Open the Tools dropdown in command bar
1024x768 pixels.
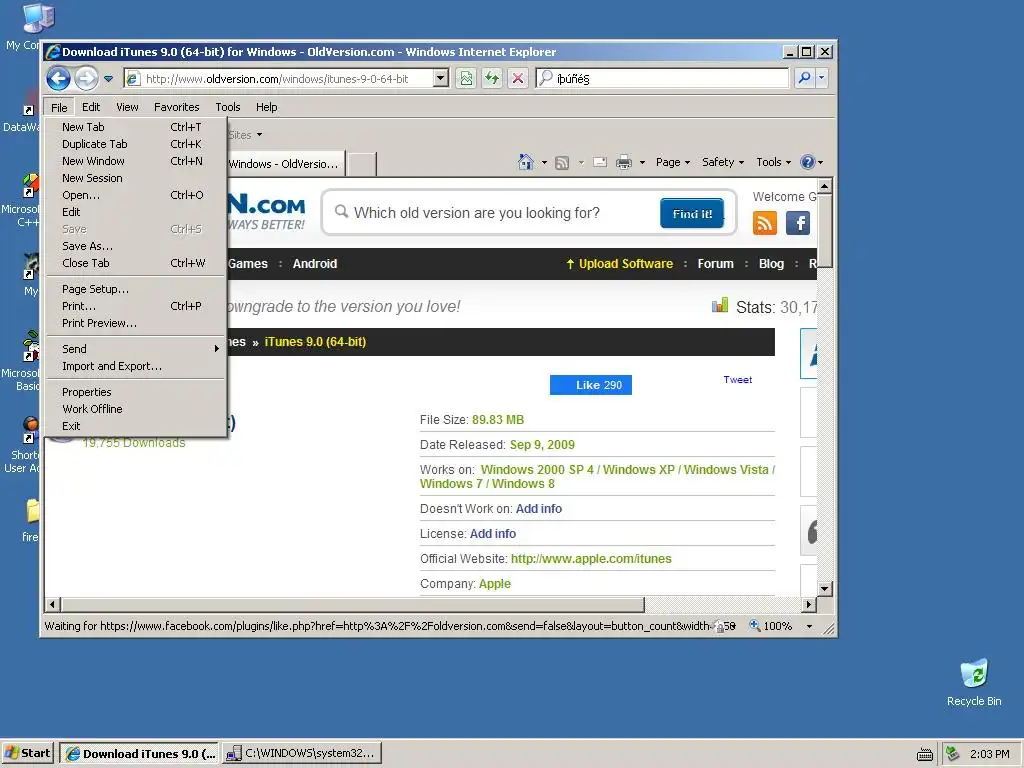[x=773, y=162]
